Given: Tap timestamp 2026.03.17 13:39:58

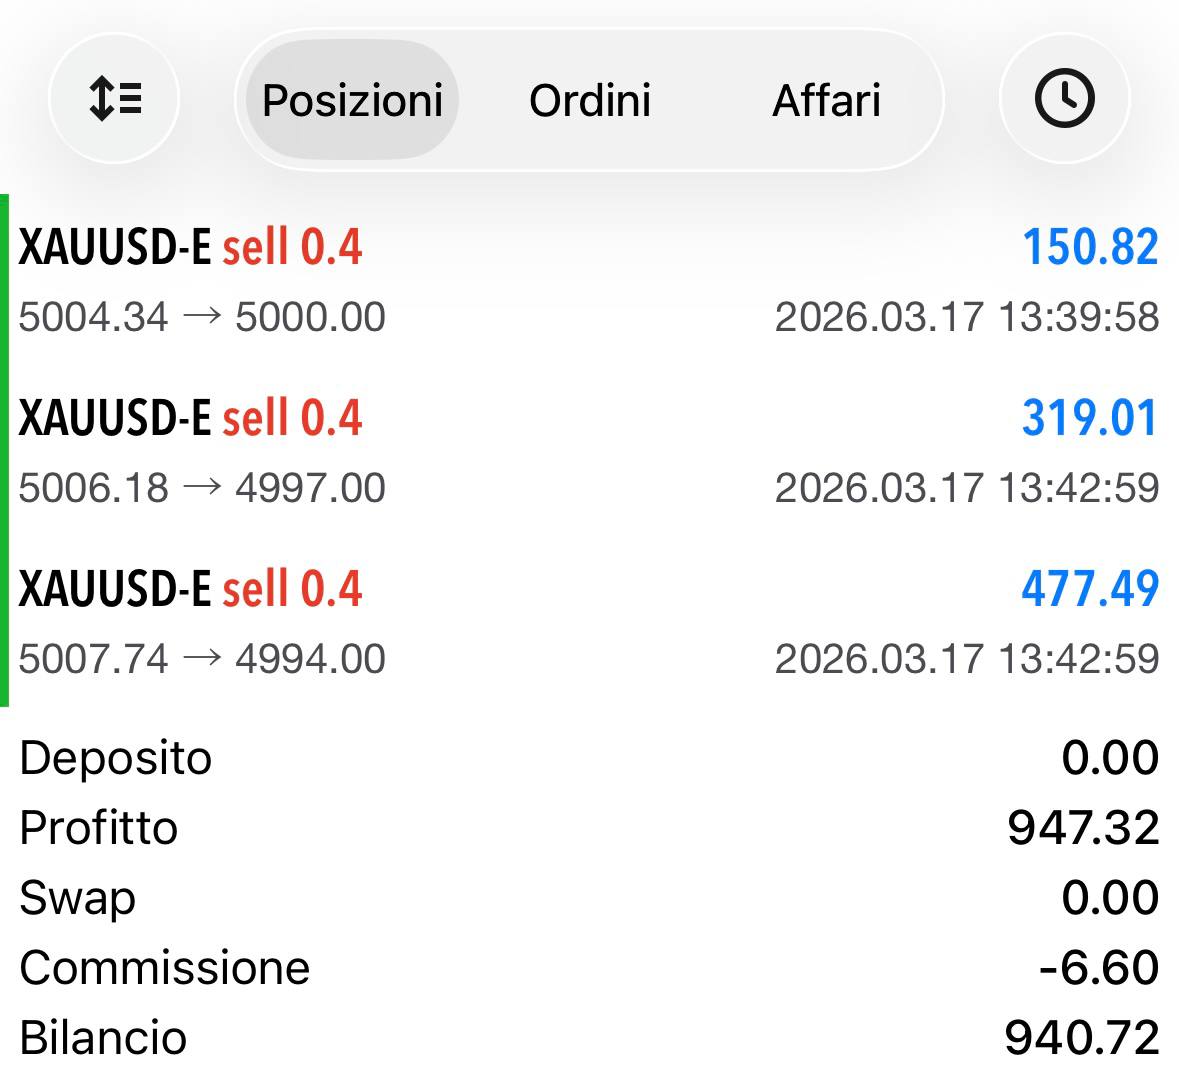Looking at the screenshot, I should (x=967, y=317).
